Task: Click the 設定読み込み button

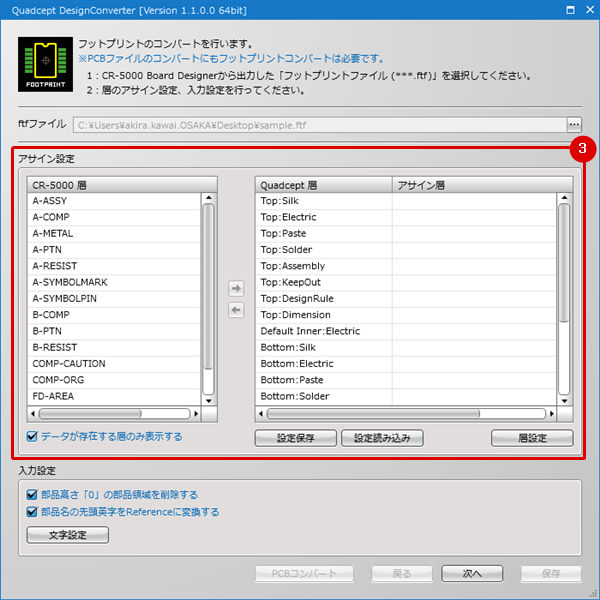Action: 382,438
